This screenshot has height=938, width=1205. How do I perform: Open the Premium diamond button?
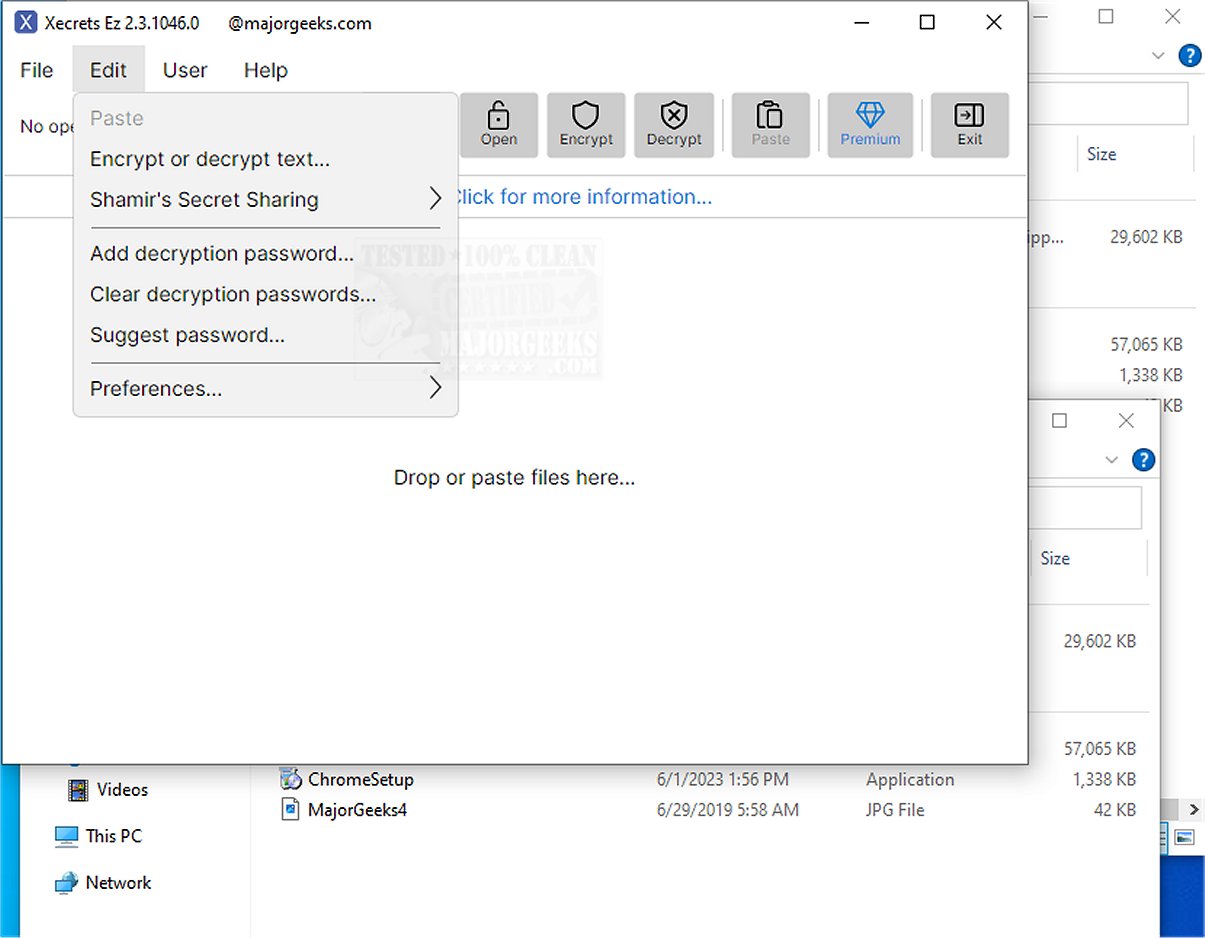pyautogui.click(x=870, y=125)
